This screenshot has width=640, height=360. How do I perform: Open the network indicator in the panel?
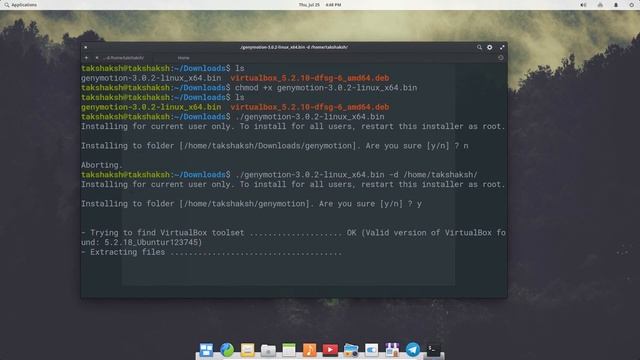[x=600, y=5]
